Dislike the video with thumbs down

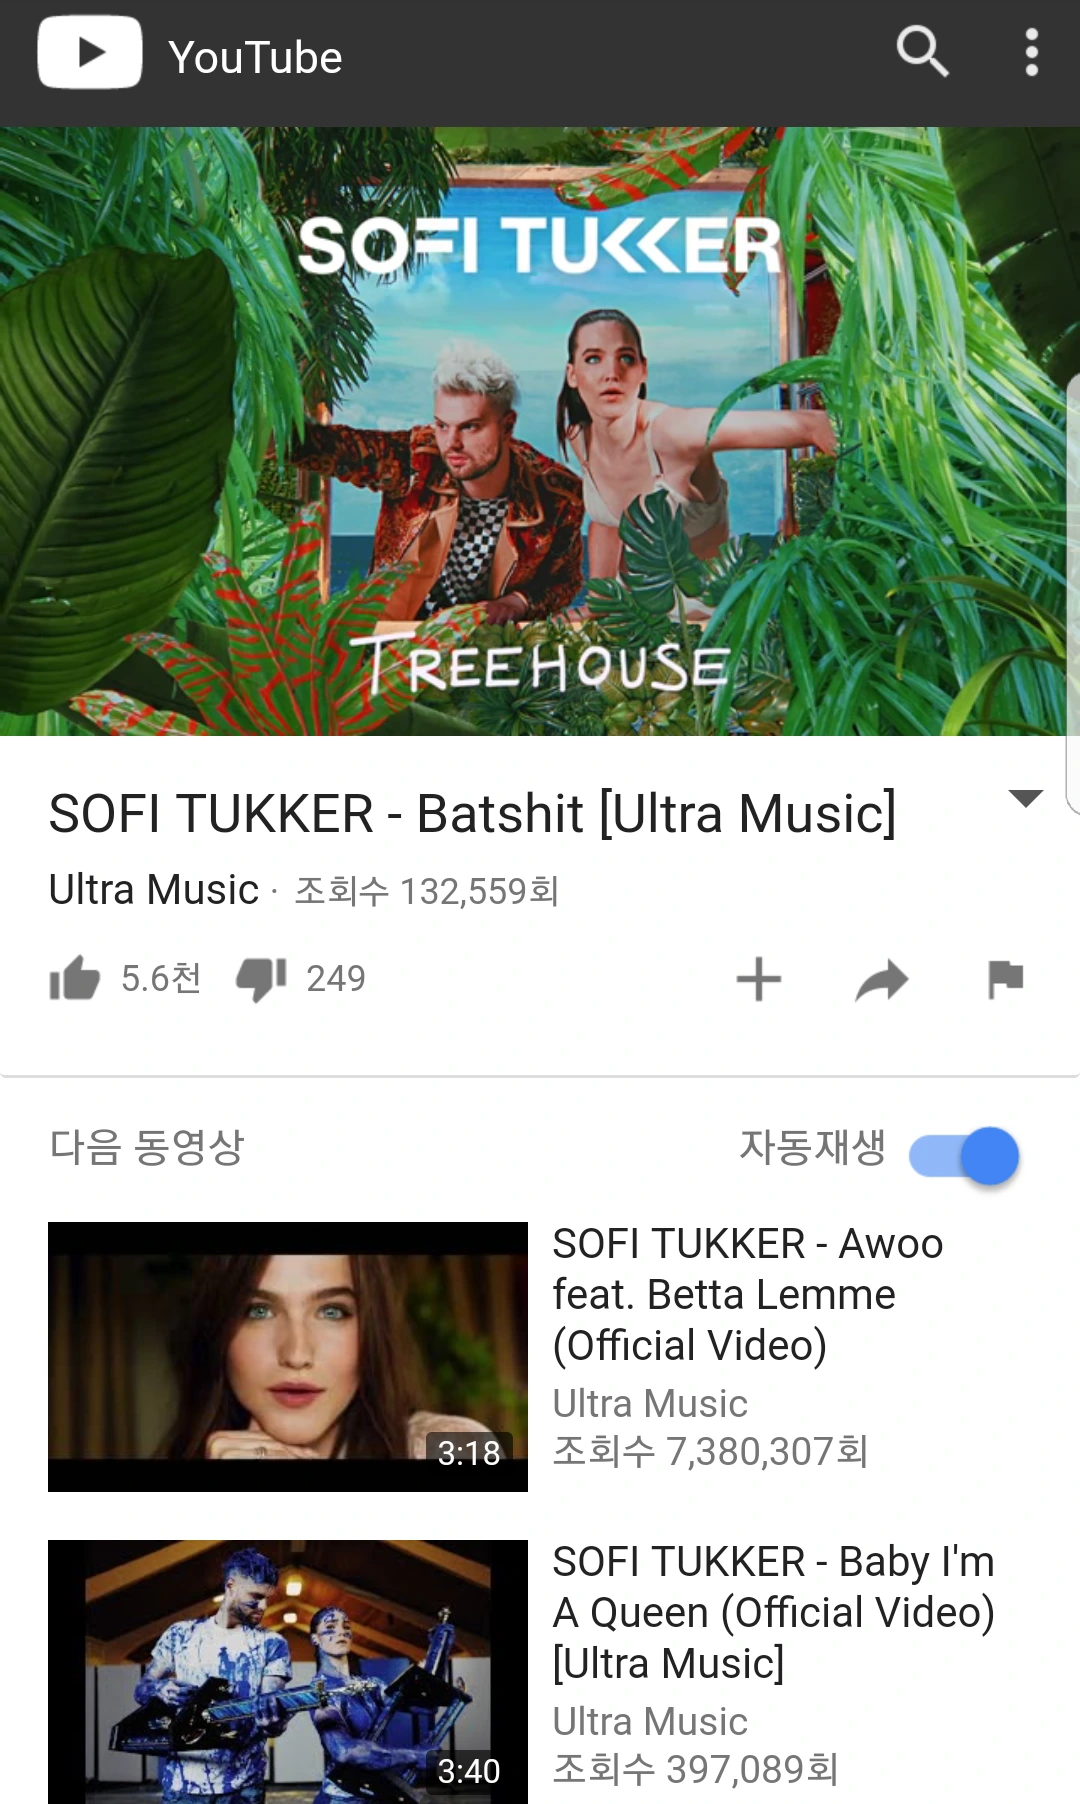[x=261, y=978]
